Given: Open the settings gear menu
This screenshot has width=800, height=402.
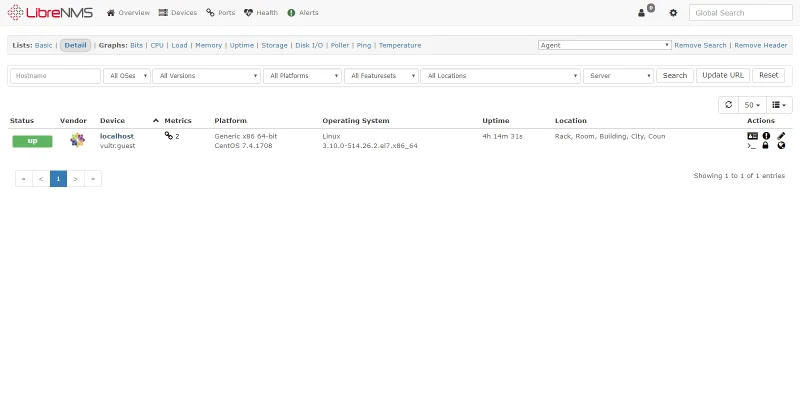Looking at the screenshot, I should (673, 13).
